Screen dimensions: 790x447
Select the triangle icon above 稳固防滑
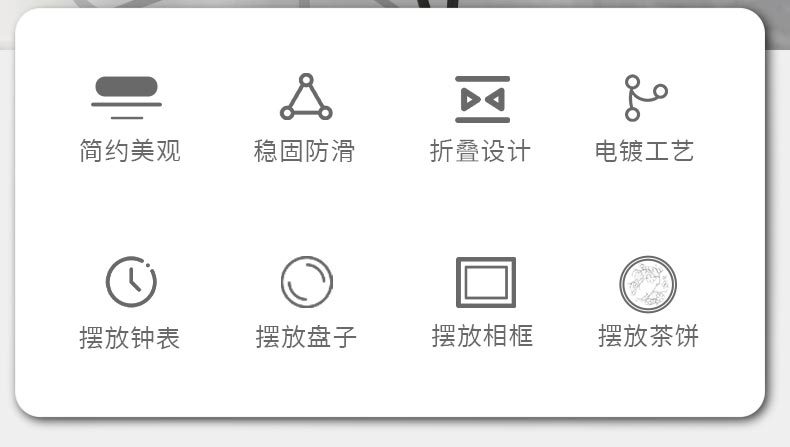point(306,97)
